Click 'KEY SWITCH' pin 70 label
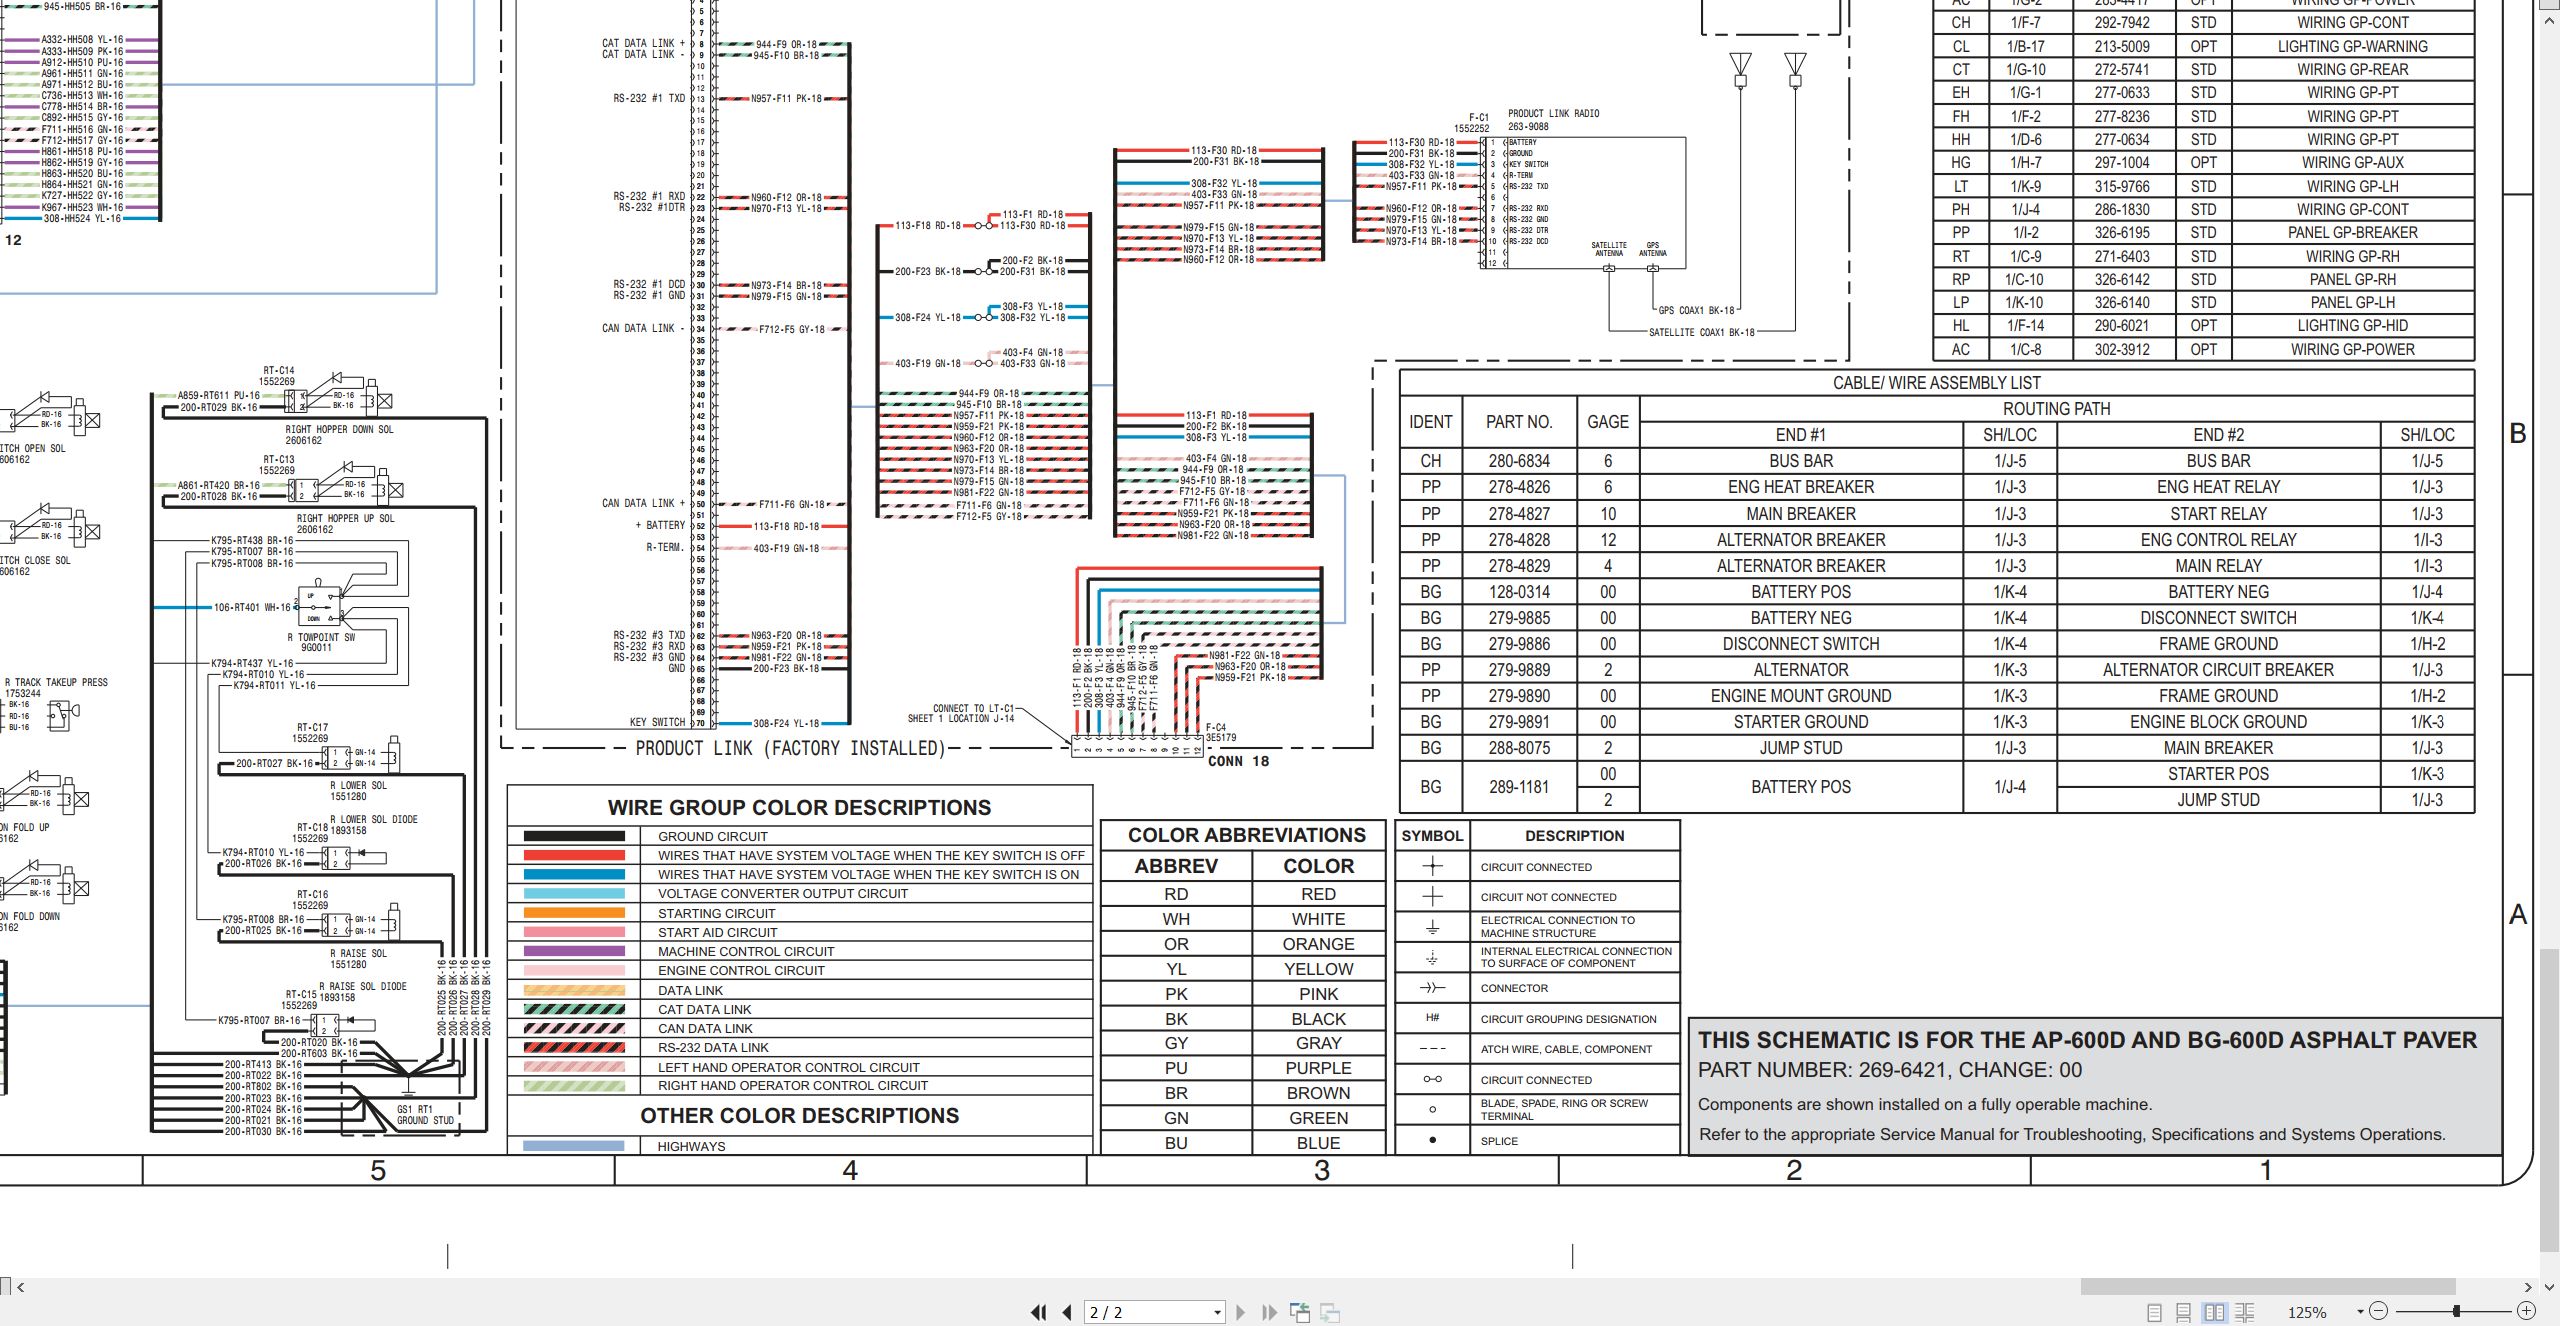2560x1326 pixels. click(x=657, y=722)
